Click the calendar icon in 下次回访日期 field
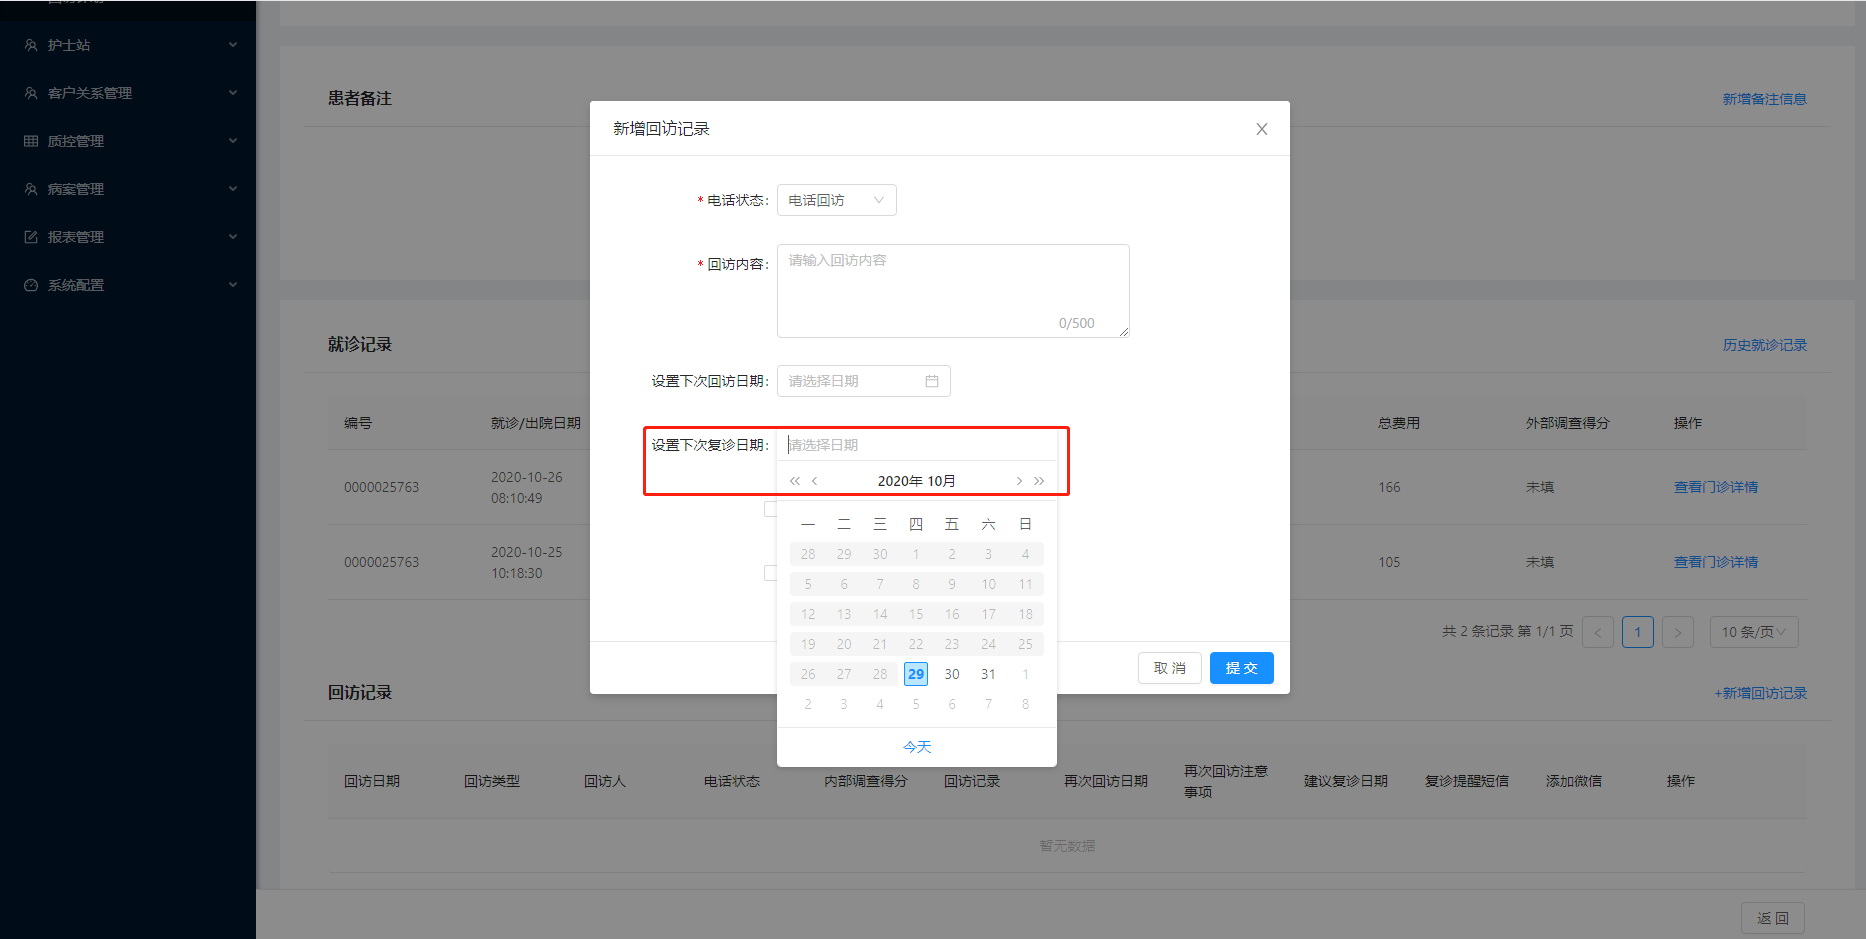The image size is (1866, 939). pyautogui.click(x=932, y=381)
